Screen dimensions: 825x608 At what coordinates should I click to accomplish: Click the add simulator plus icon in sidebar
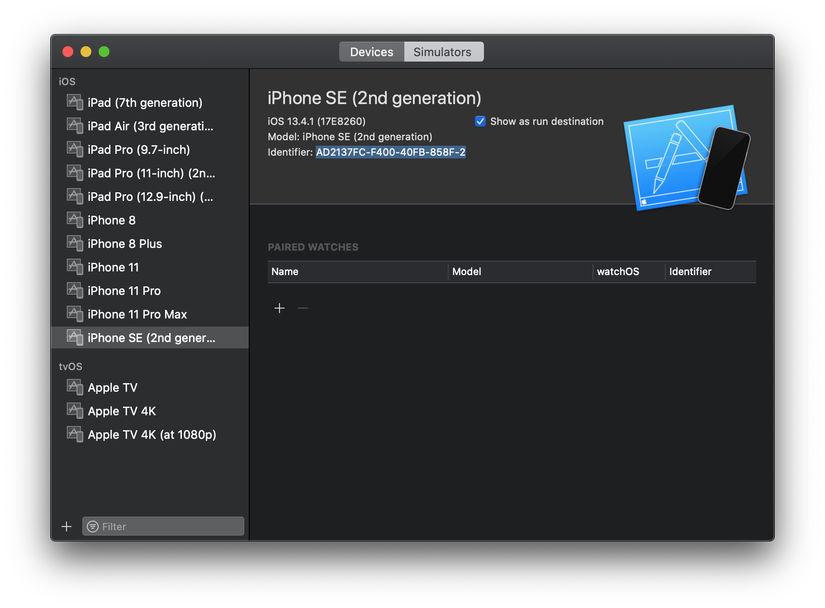click(x=67, y=526)
